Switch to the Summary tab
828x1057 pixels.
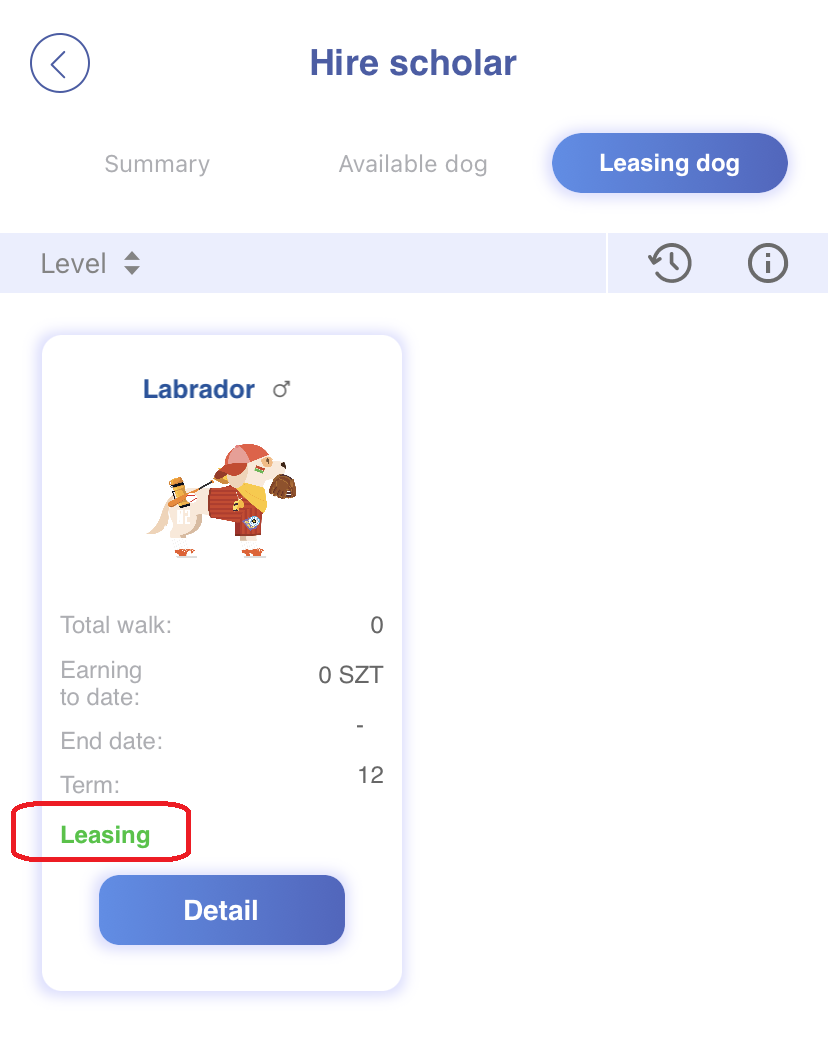pyautogui.click(x=157, y=164)
